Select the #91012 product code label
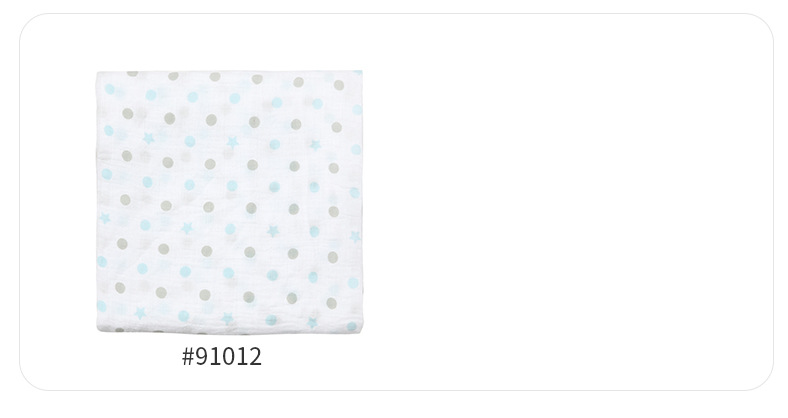 222,357
